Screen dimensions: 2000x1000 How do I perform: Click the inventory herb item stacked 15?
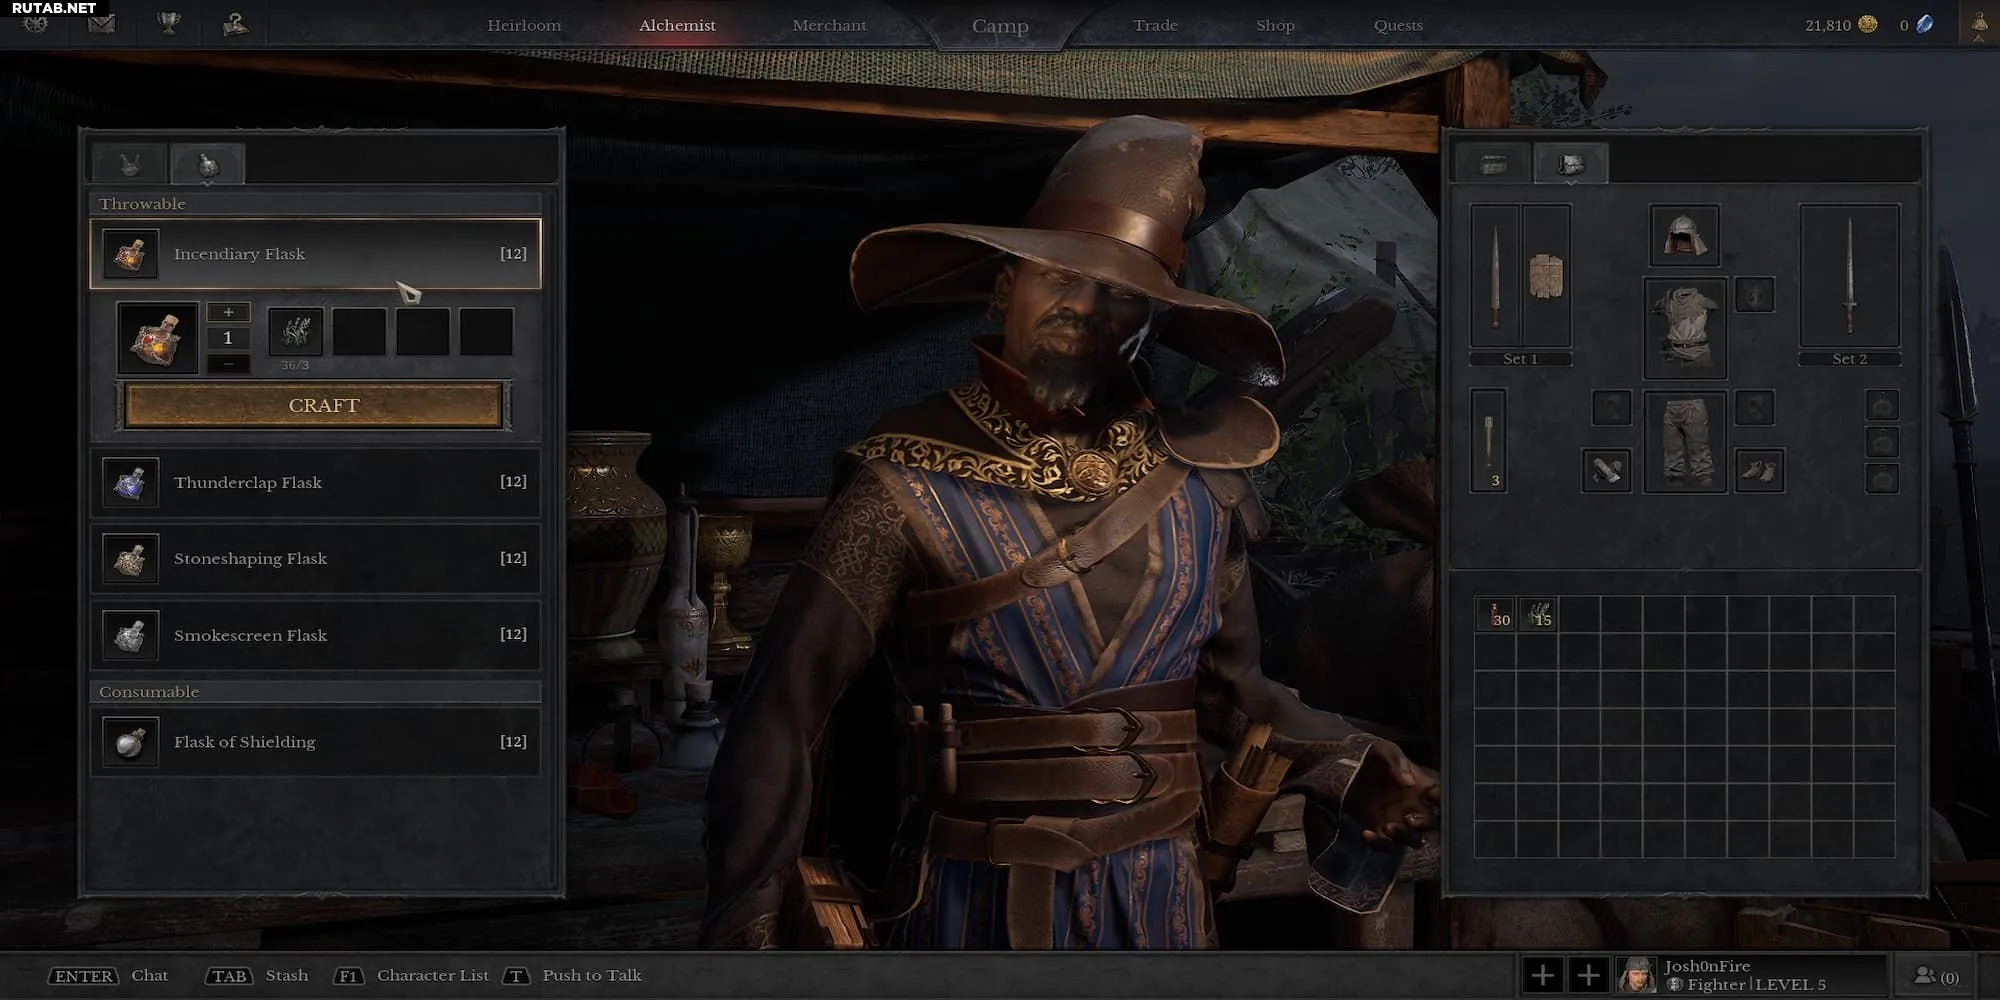coord(1538,614)
